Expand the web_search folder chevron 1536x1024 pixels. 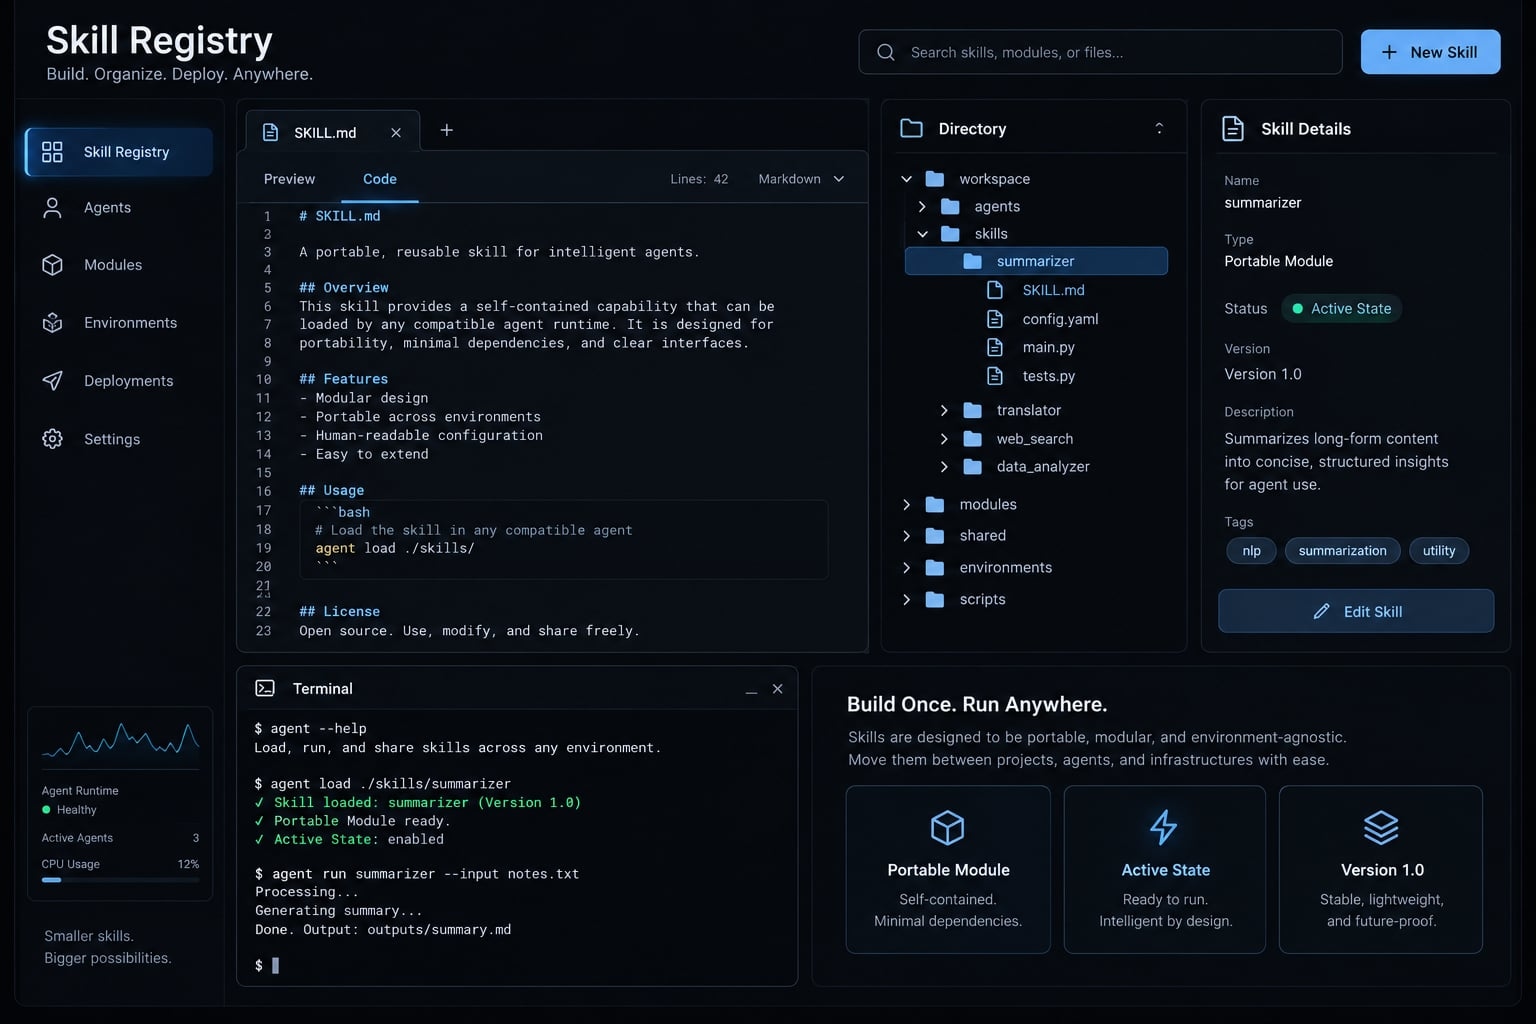coord(944,439)
